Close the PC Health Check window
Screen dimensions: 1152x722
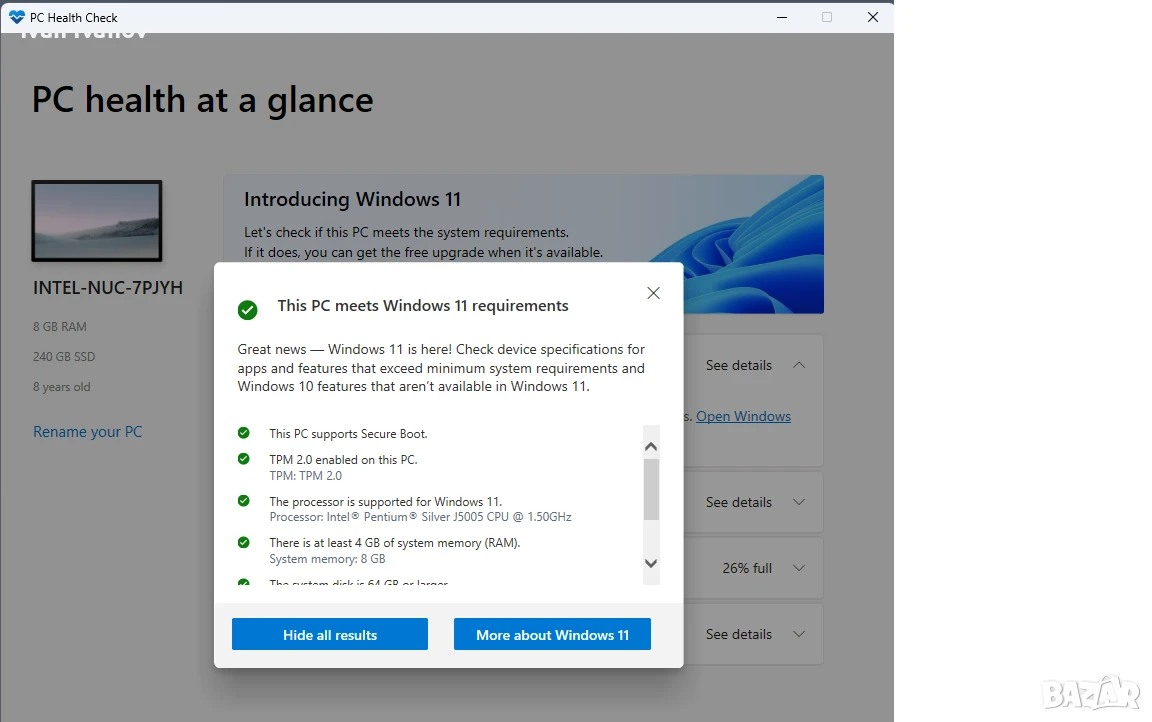click(873, 17)
